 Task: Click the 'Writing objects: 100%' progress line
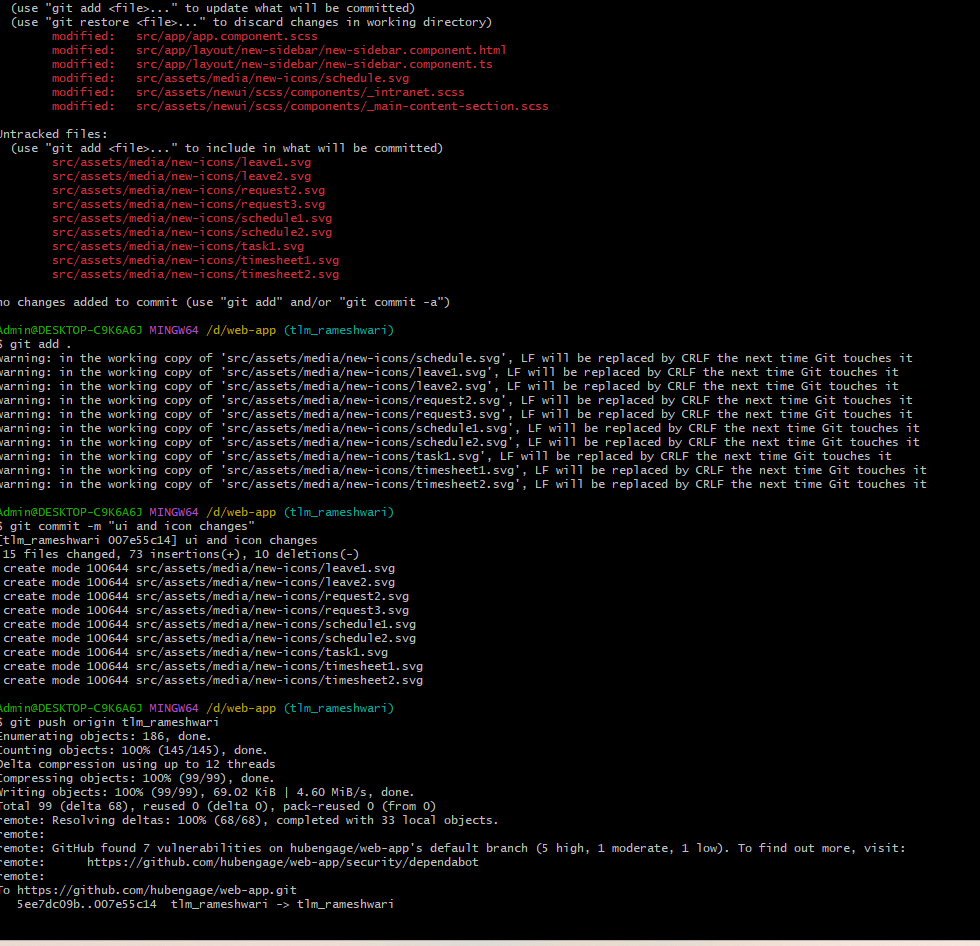207,792
